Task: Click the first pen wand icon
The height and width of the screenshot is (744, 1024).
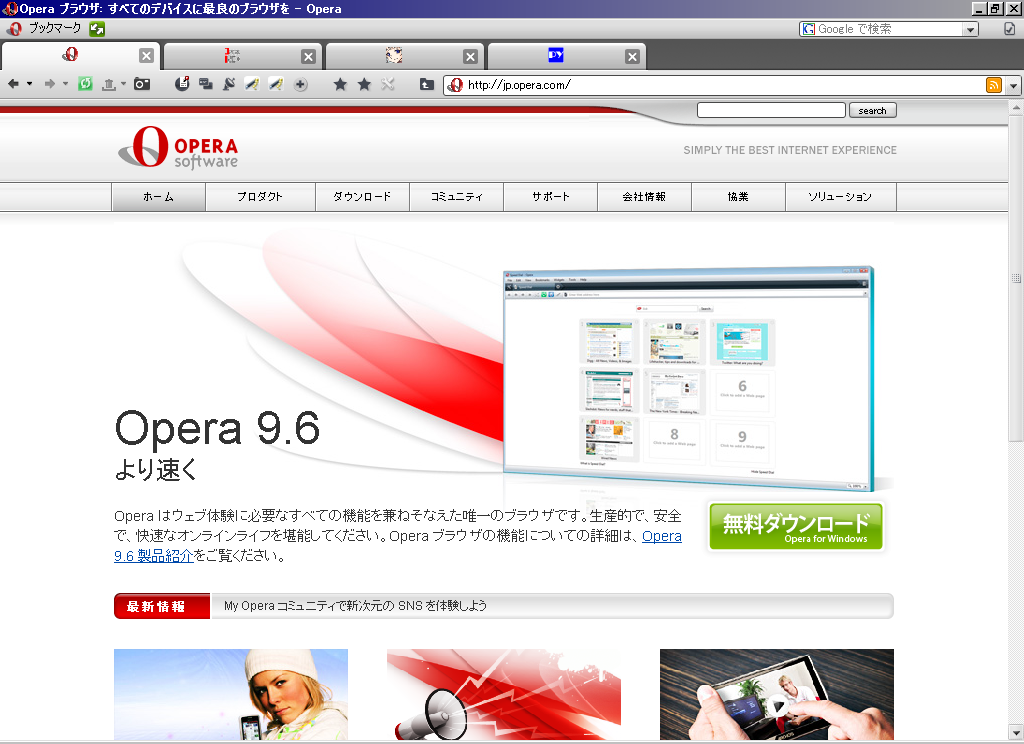Action: [252, 84]
